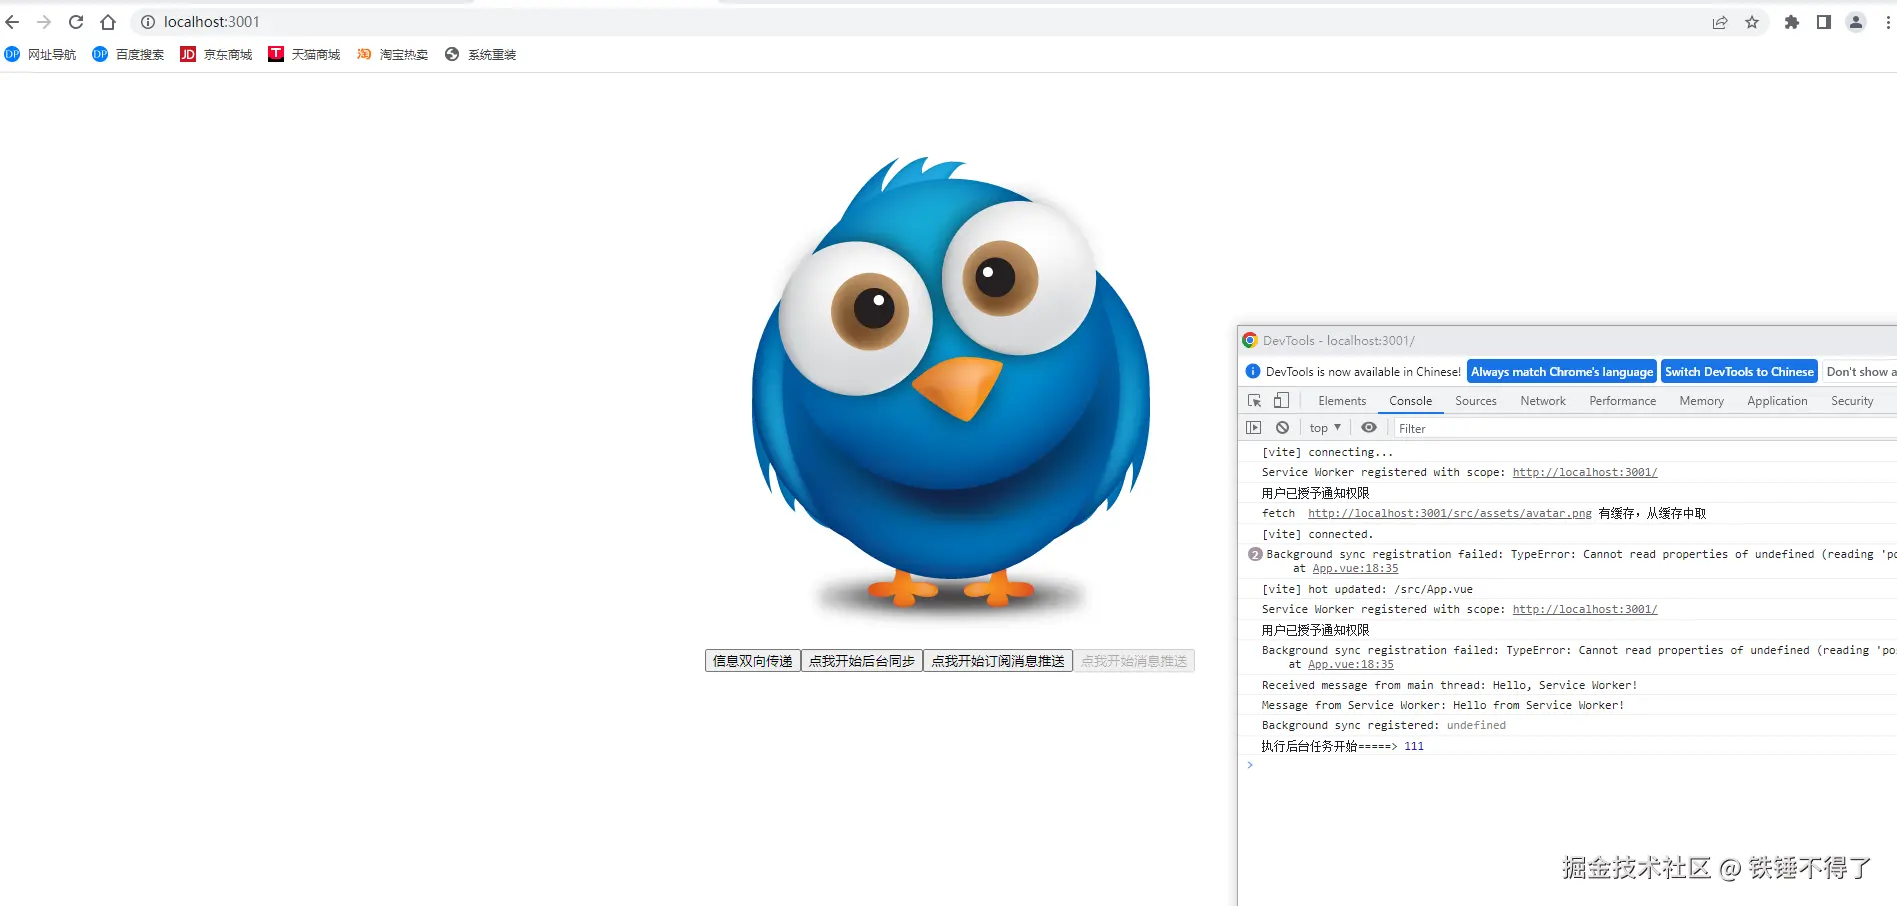Show the console sidebar panel
The height and width of the screenshot is (906, 1897).
point(1254,428)
